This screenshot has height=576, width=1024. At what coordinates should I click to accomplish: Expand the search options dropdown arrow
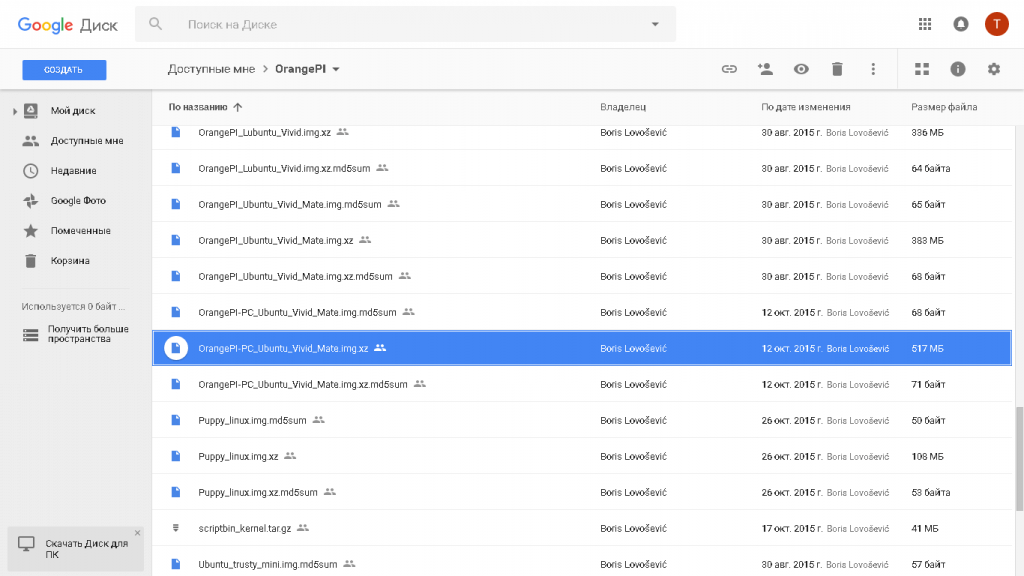tap(655, 24)
